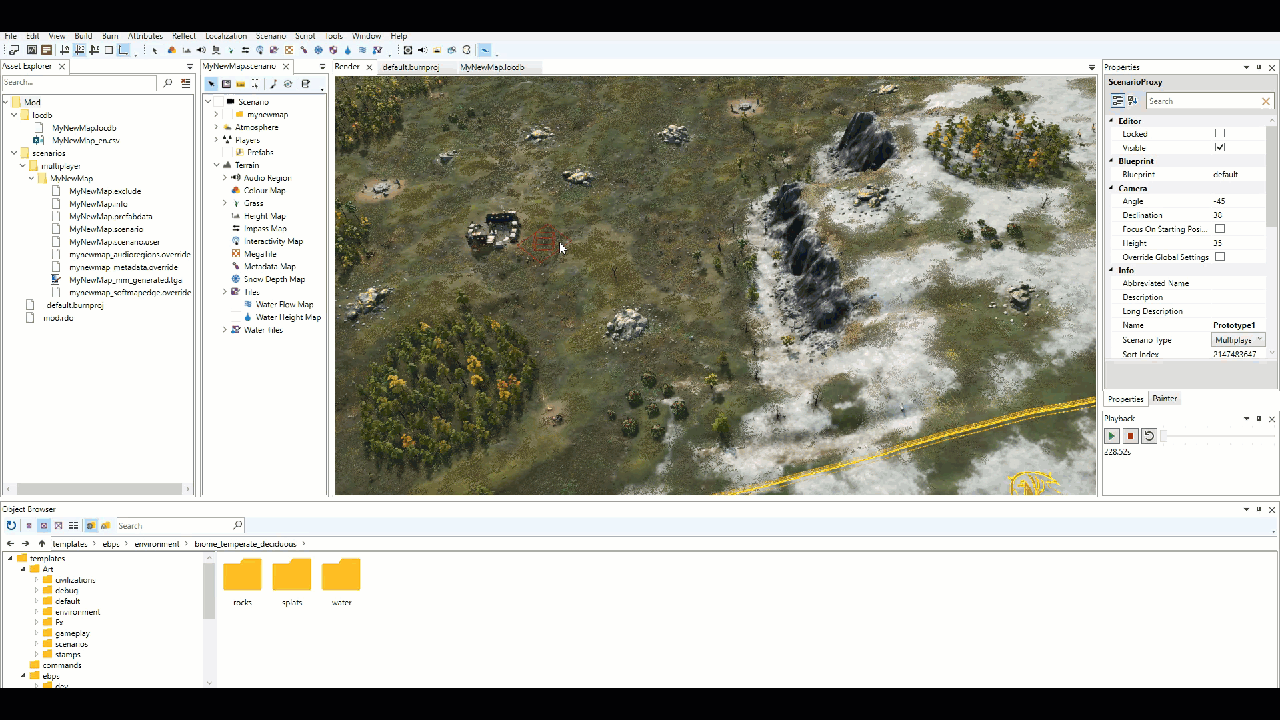Sort Properties alphabetically
Screen dimensions: 1280x720
click(1134, 101)
